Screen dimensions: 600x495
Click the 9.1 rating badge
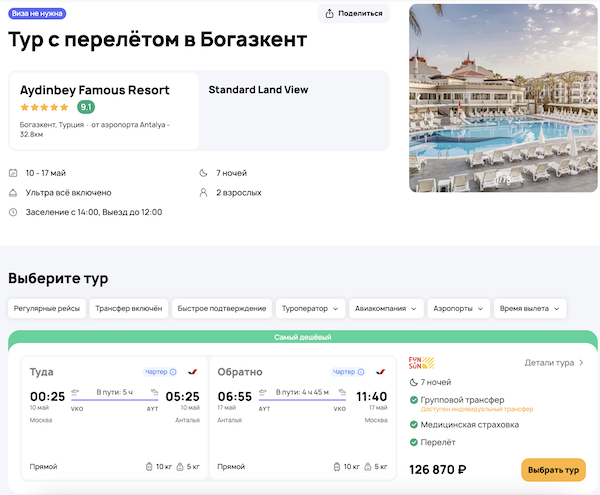pyautogui.click(x=86, y=107)
